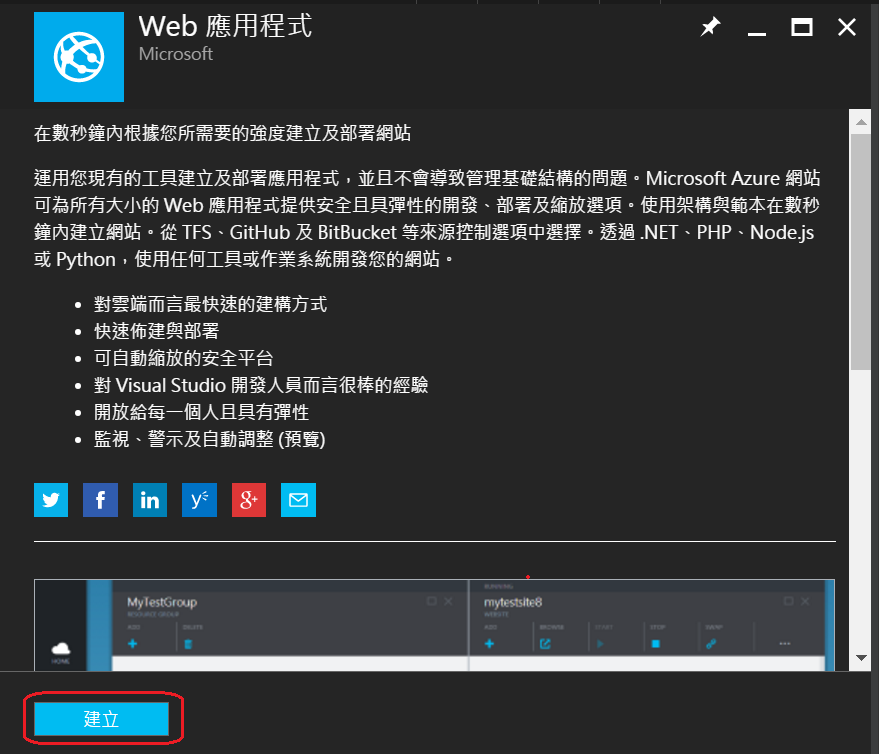Share via the Yammer icon
Viewport: 879px width, 754px height.
coord(200,499)
